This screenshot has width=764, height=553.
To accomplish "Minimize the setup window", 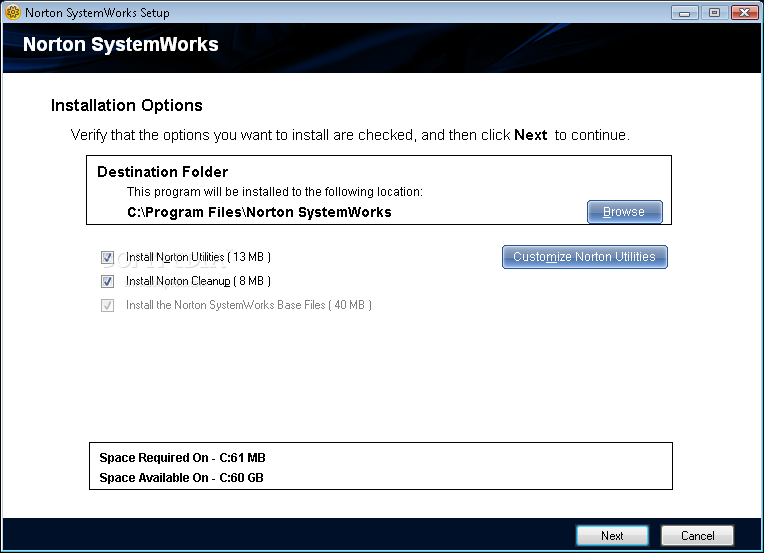I will [x=685, y=13].
